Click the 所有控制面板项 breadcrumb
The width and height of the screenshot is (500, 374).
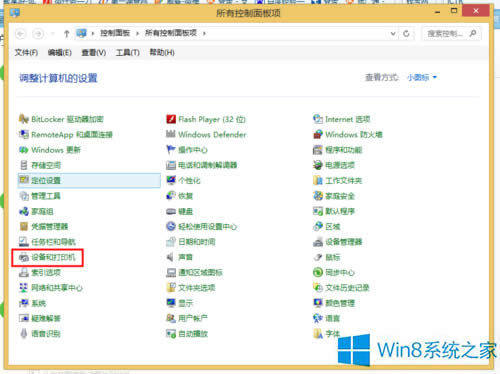[171, 33]
